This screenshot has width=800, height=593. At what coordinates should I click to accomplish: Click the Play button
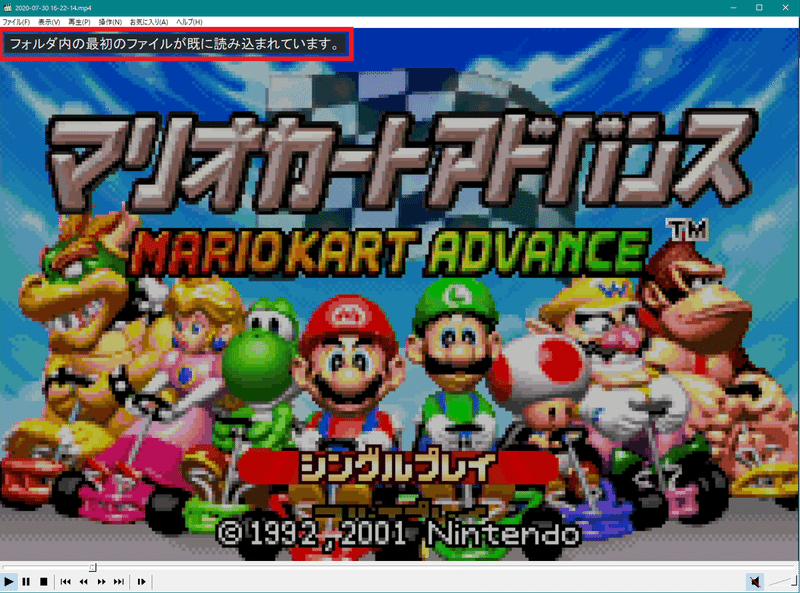point(9,581)
